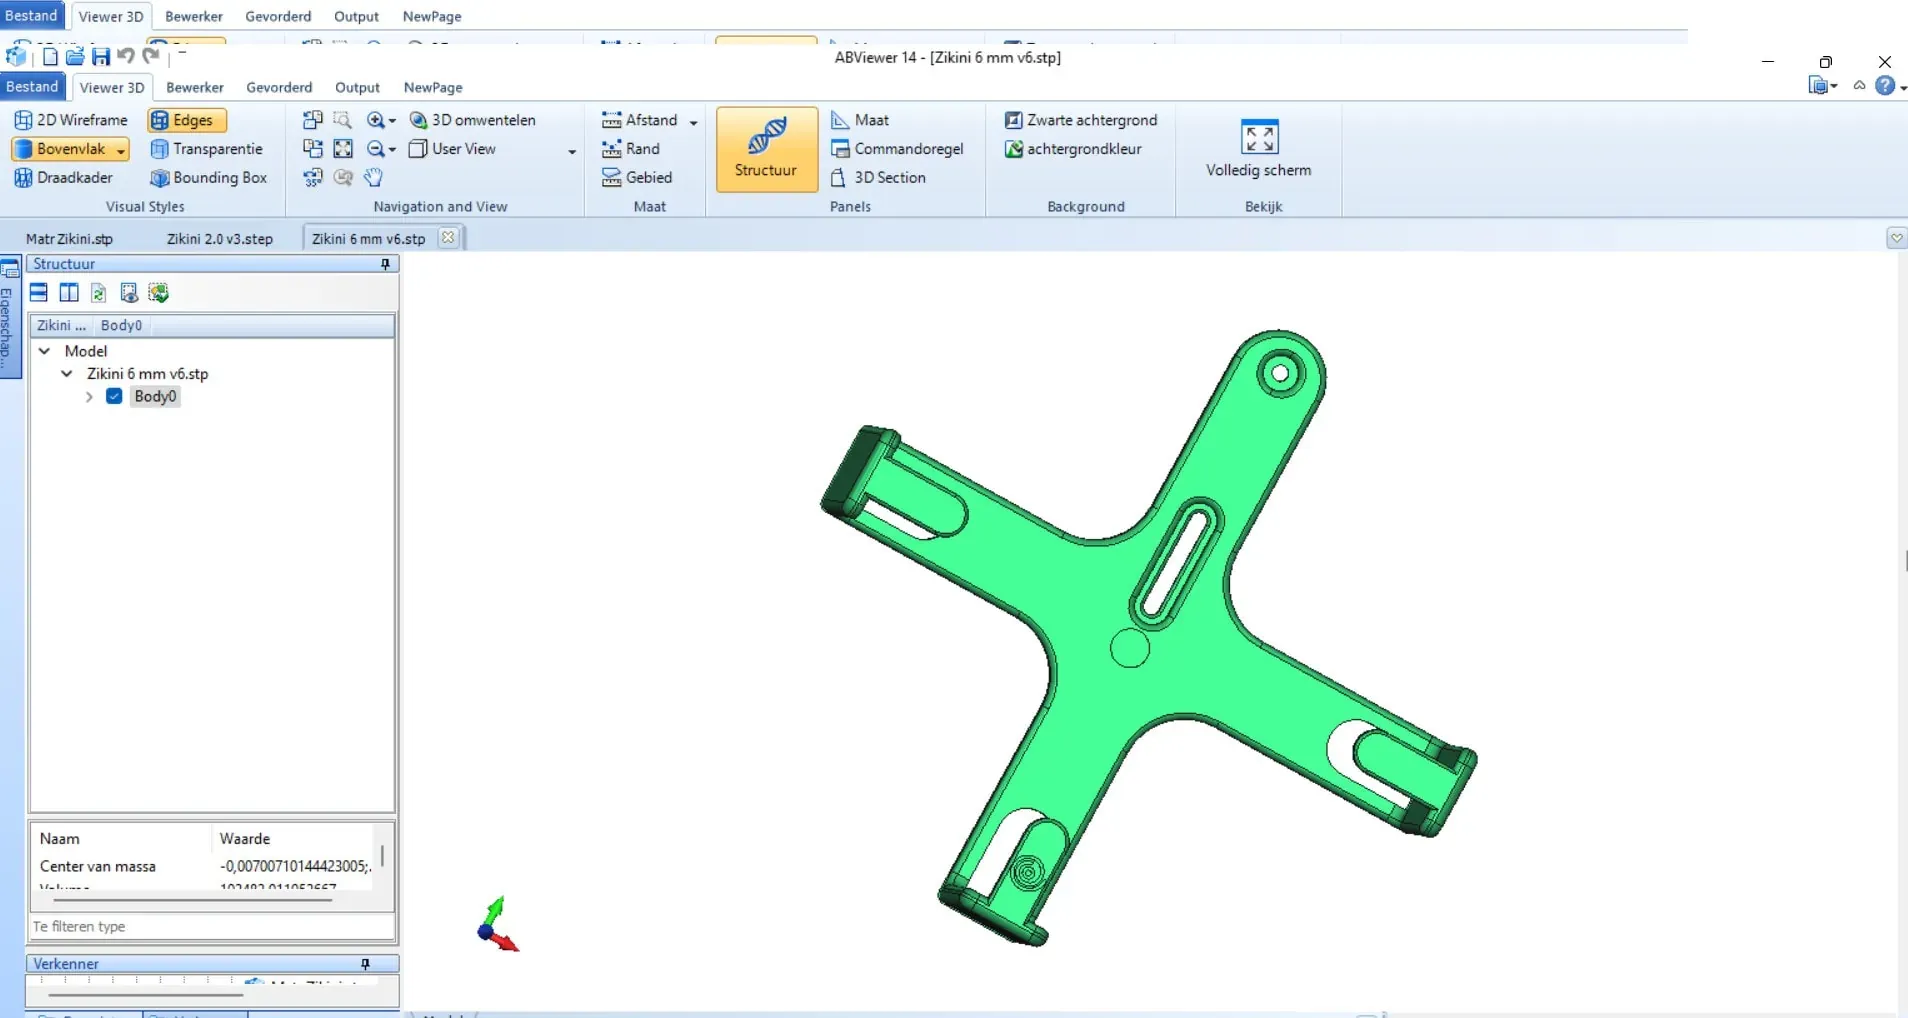Measure distance with Afstand tool
The height and width of the screenshot is (1018, 1908).
pyautogui.click(x=640, y=120)
